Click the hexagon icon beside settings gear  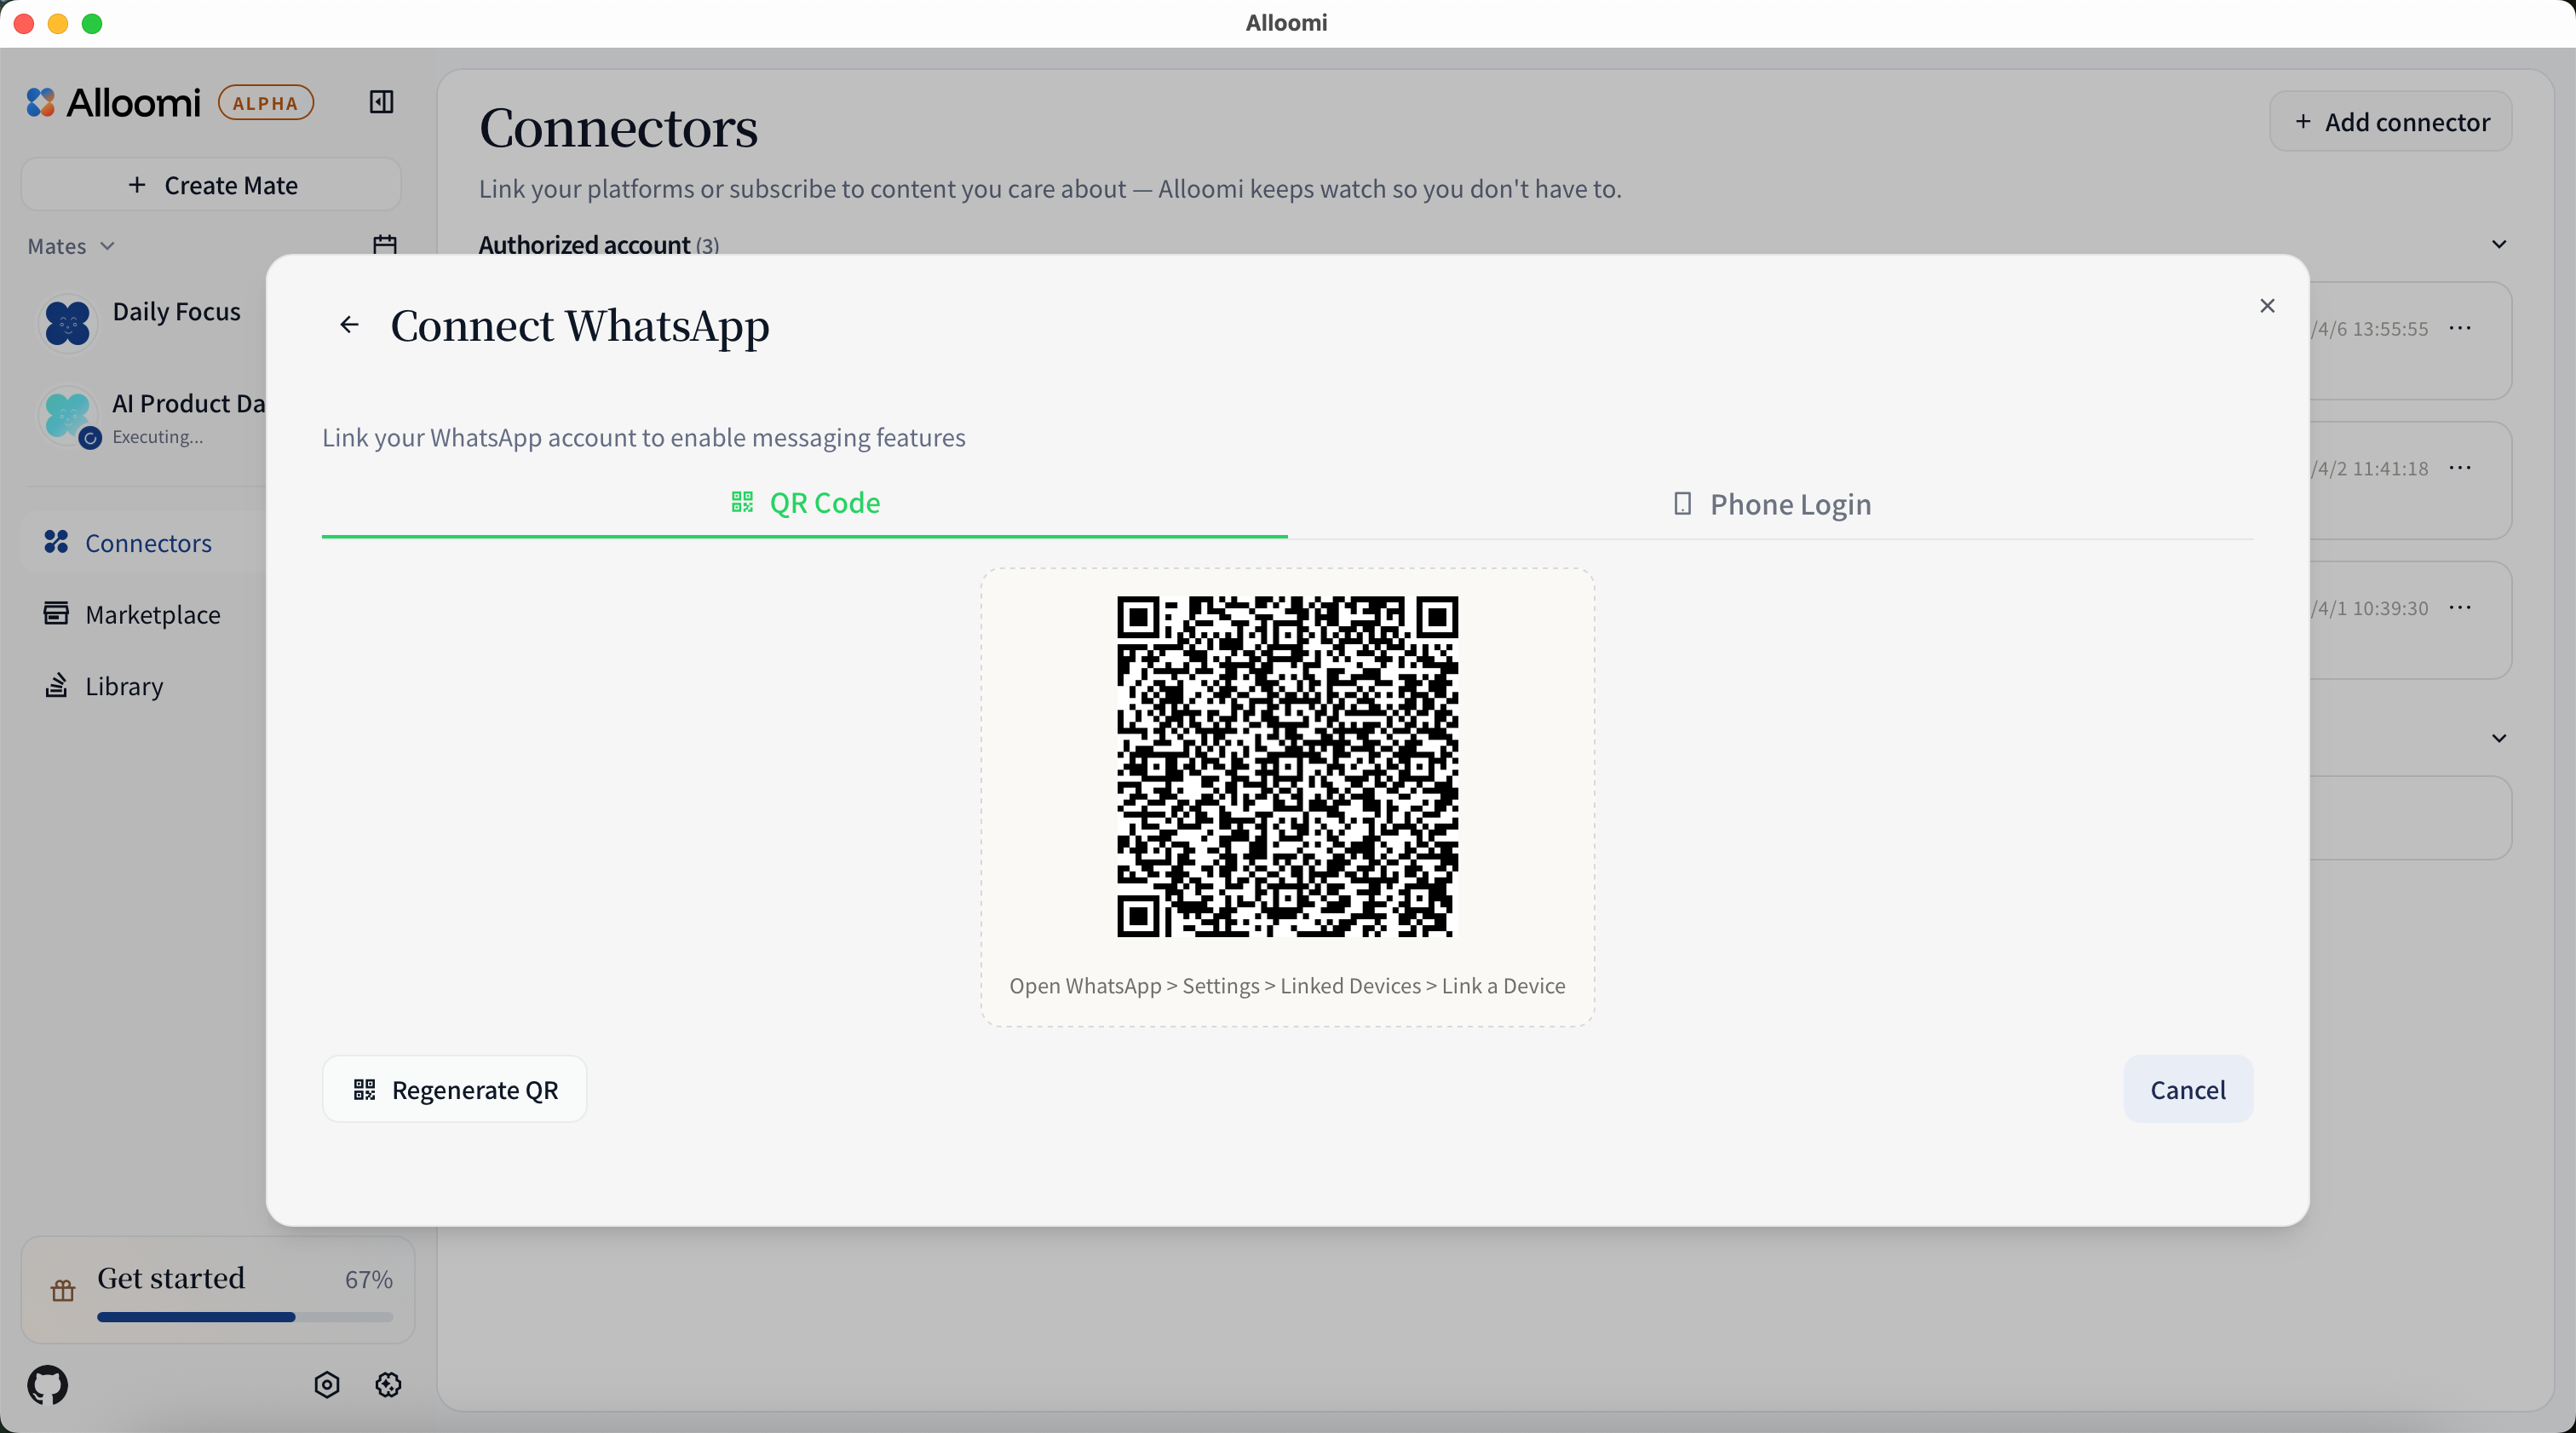click(x=327, y=1385)
